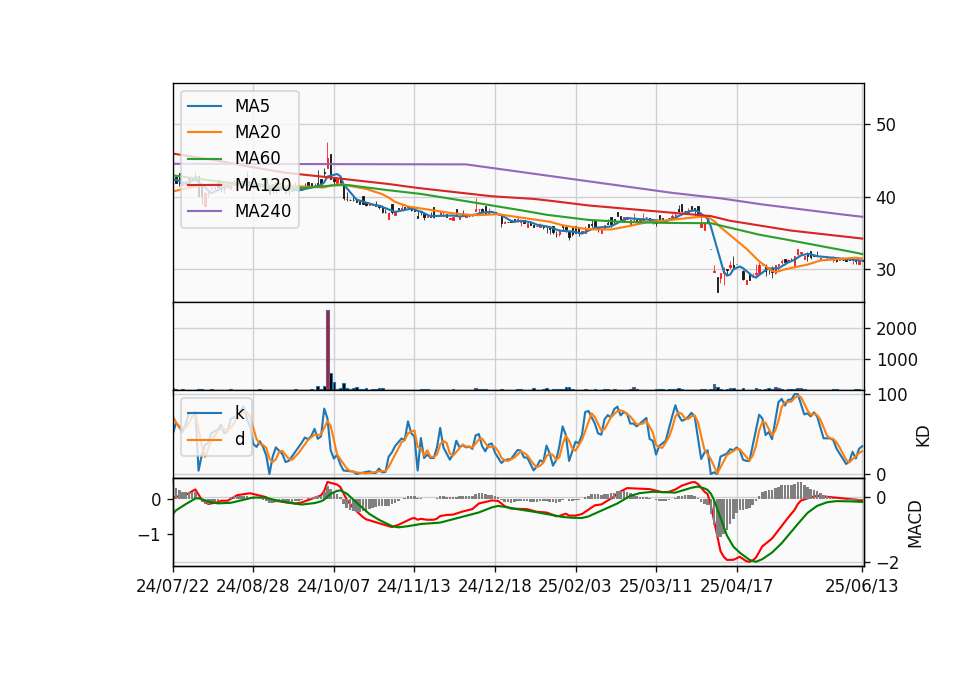Click the MACD left axis value −1

(x=149, y=535)
